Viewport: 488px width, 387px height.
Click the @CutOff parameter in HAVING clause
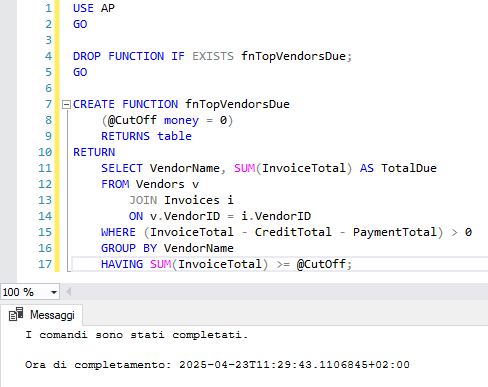tap(321, 264)
